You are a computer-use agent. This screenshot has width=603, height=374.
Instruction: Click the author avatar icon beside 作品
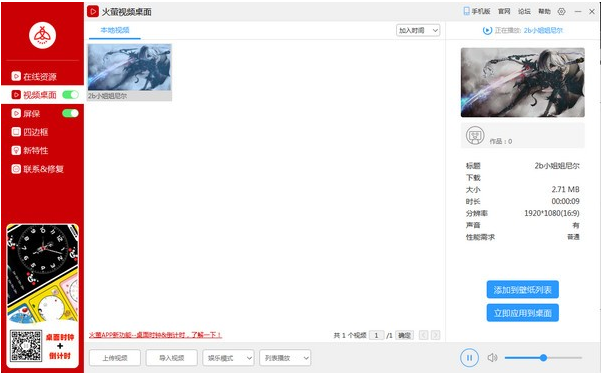pyautogui.click(x=475, y=135)
